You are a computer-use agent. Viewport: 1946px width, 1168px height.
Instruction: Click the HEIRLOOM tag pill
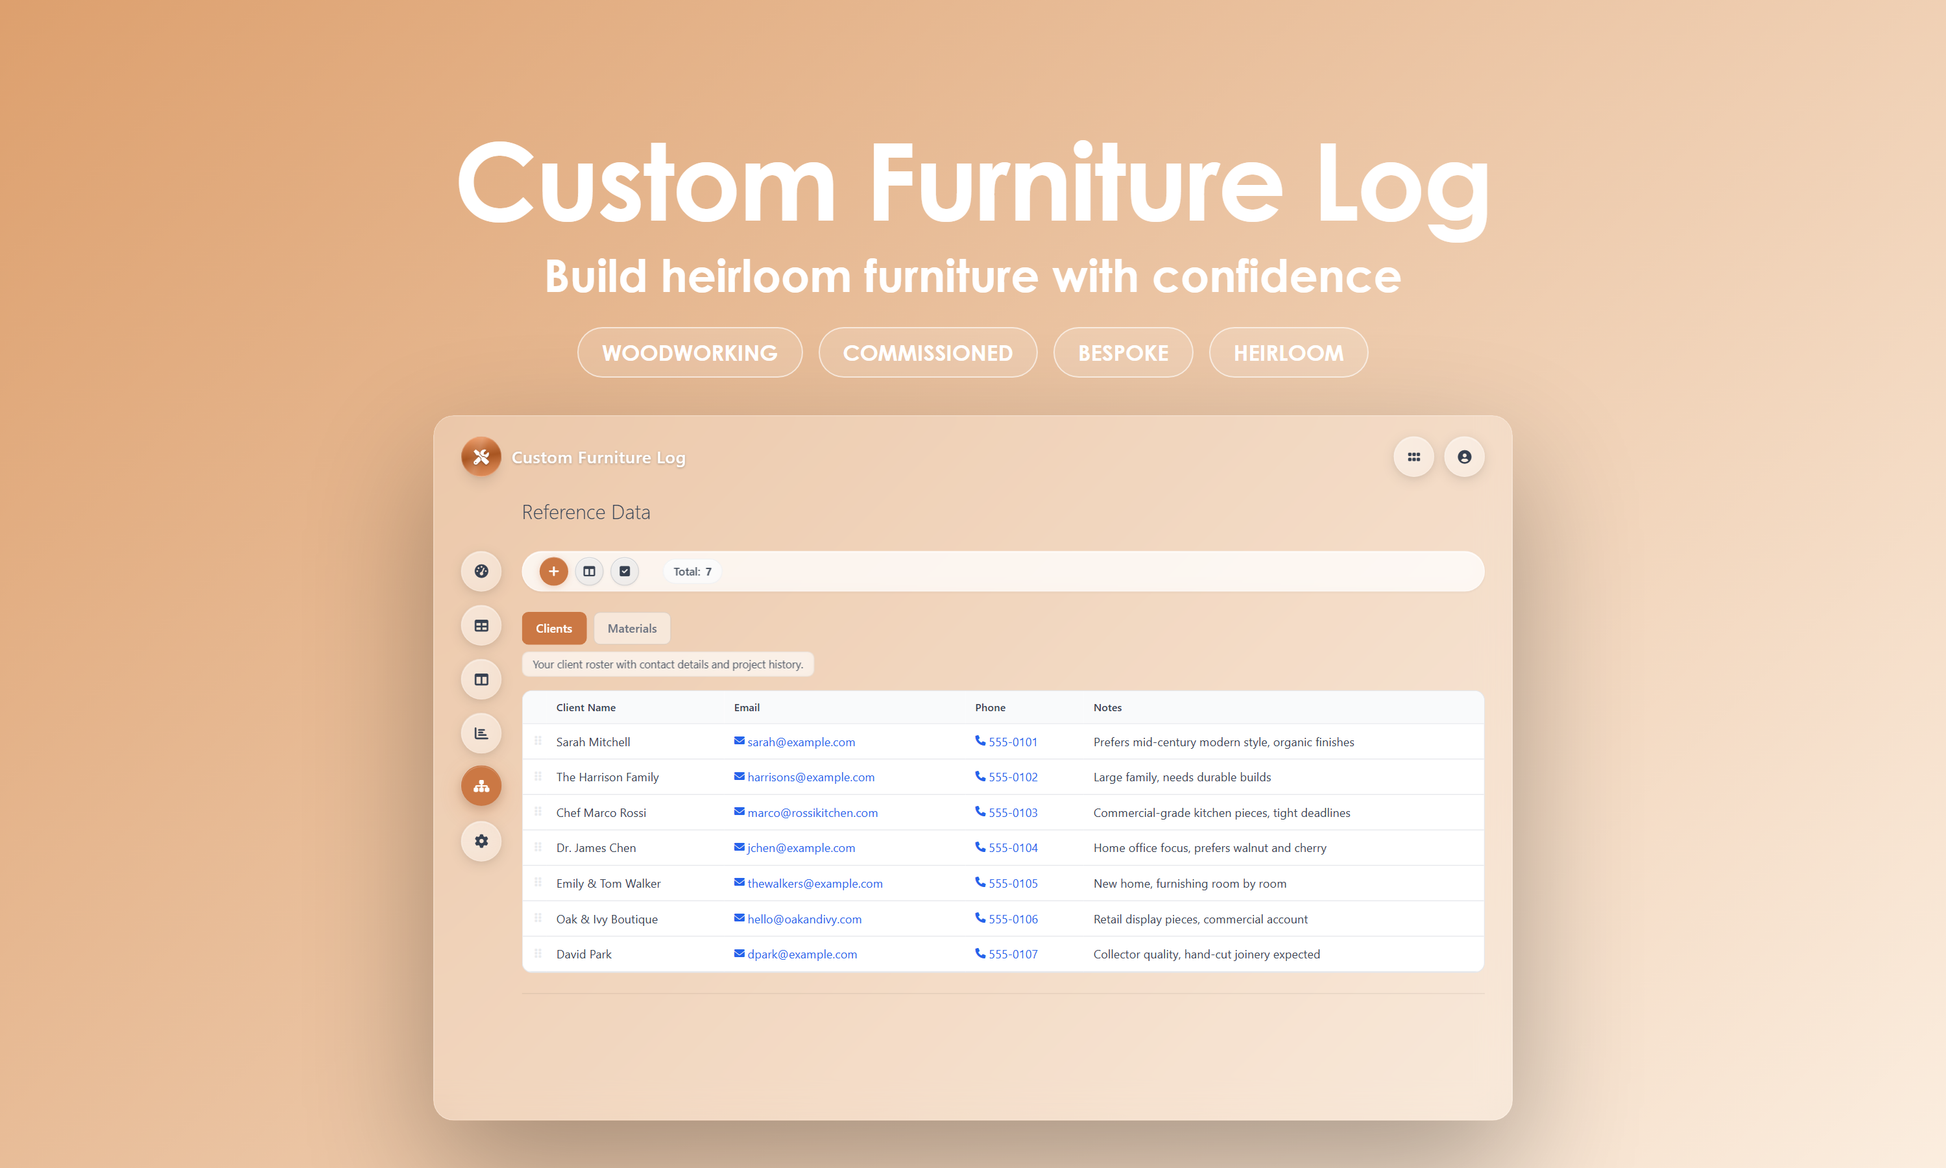click(x=1288, y=352)
